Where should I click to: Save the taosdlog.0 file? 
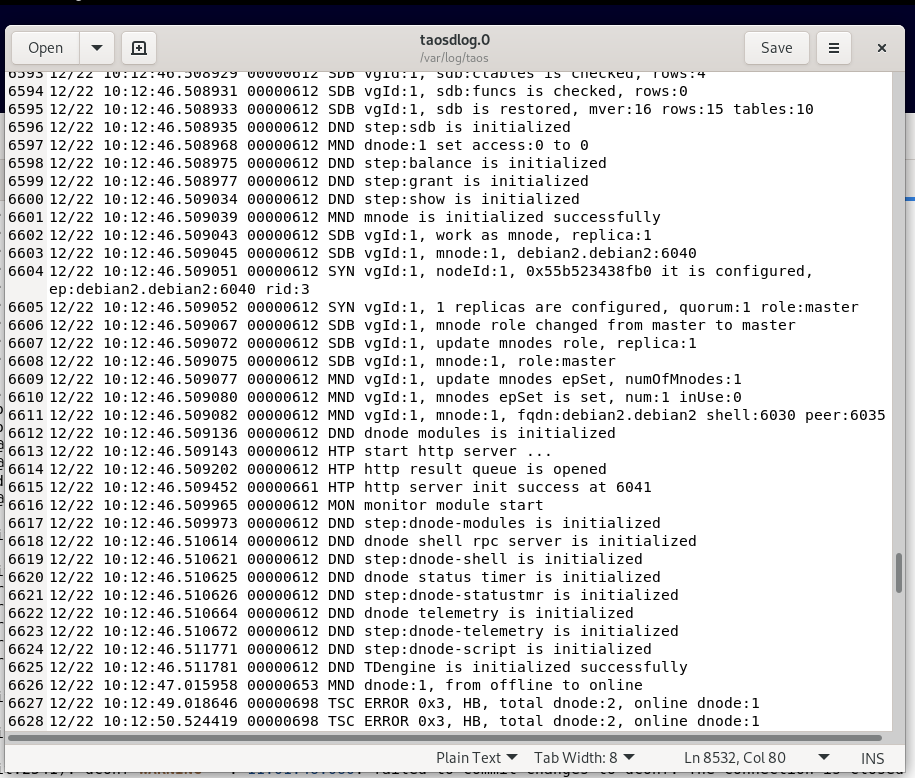point(776,47)
